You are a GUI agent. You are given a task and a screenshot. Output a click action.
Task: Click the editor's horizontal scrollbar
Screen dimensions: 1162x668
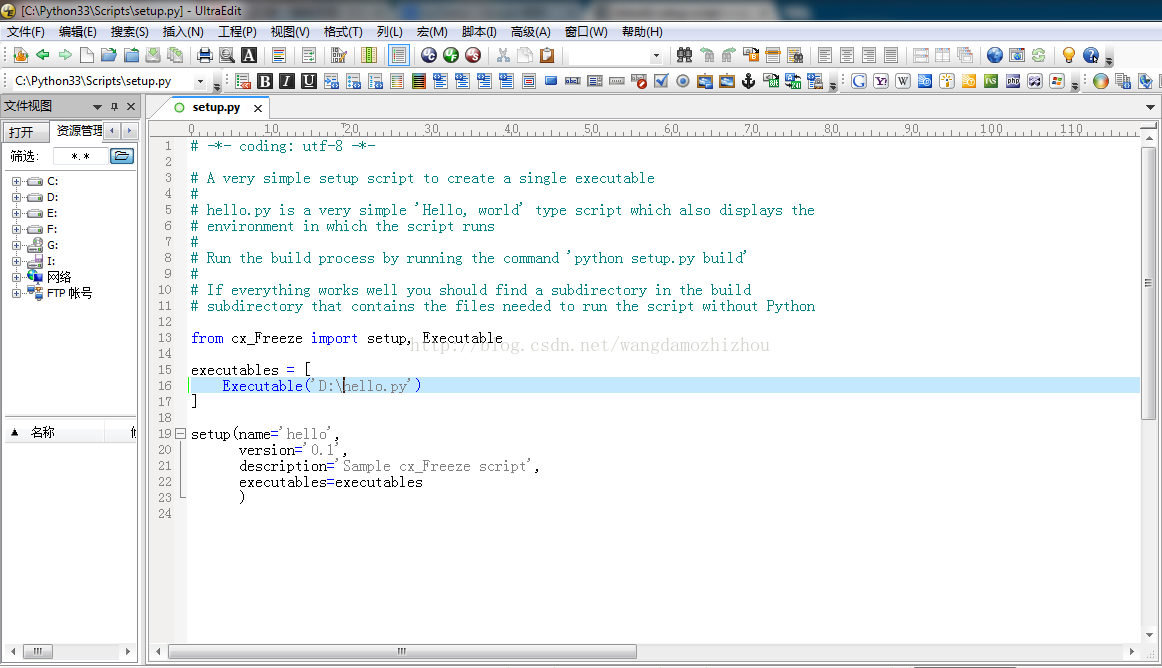400,651
